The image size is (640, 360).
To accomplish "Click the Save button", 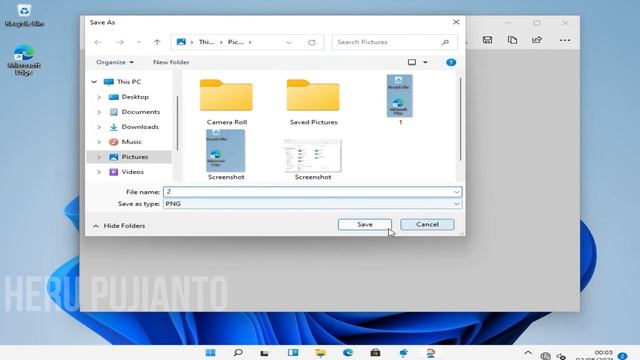I will (364, 224).
